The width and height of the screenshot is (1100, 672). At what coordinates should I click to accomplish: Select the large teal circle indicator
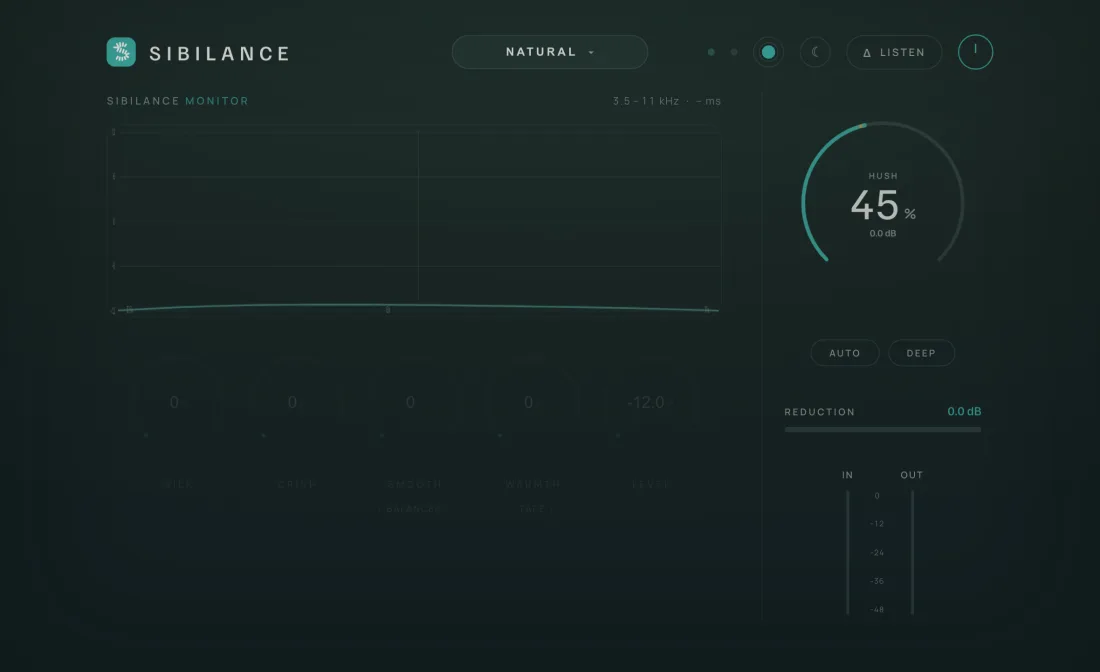click(768, 52)
